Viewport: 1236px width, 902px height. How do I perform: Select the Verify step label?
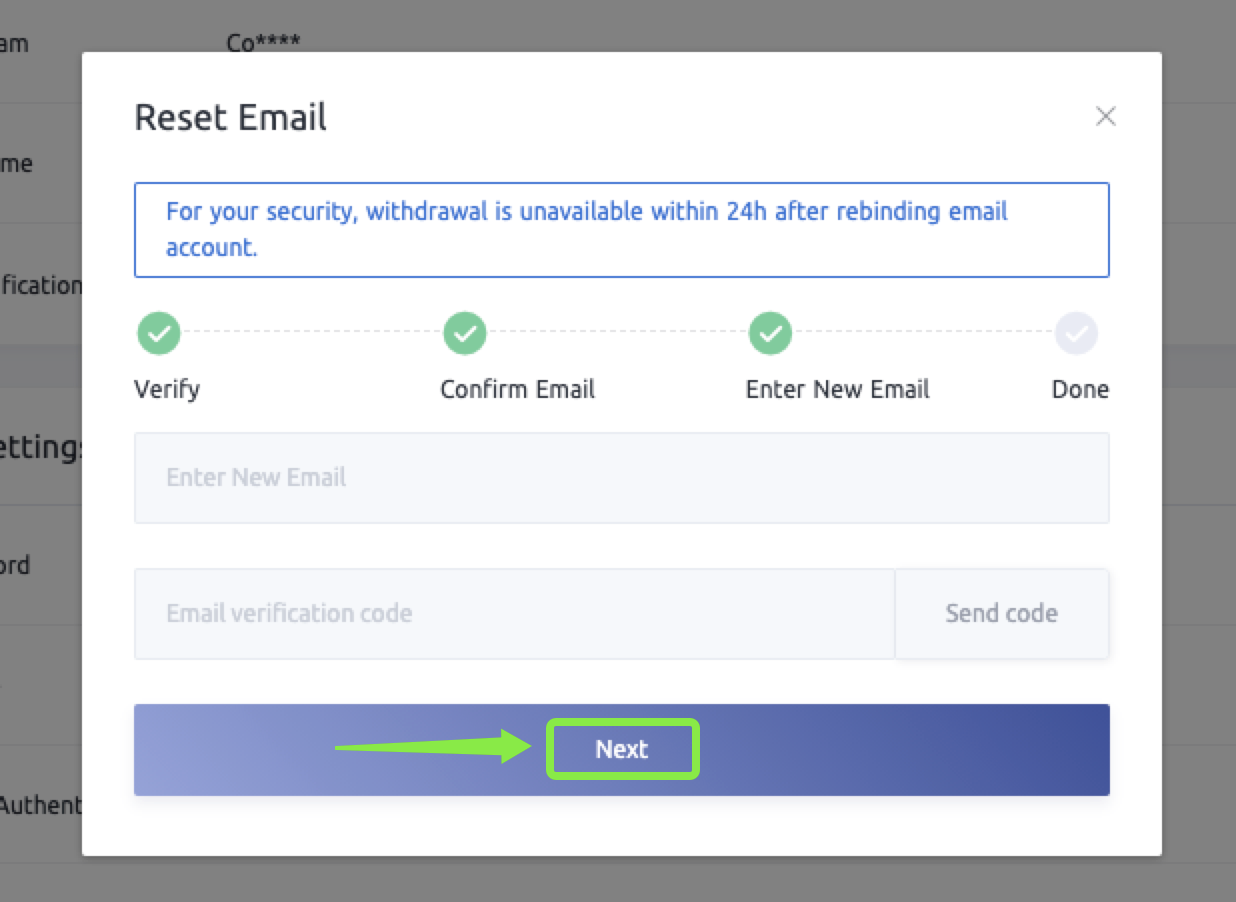tap(167, 389)
